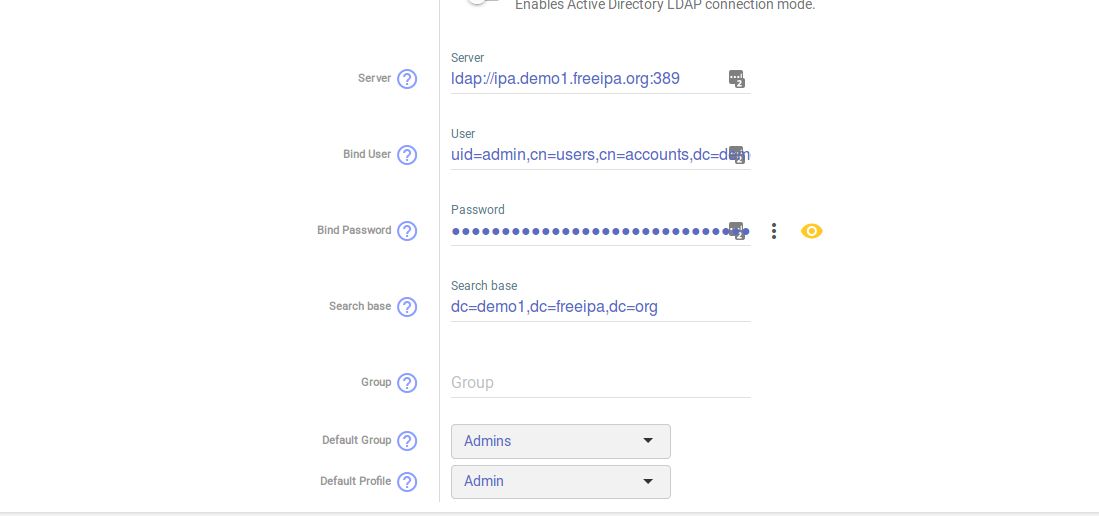Open help icon next to Search base

click(x=407, y=307)
